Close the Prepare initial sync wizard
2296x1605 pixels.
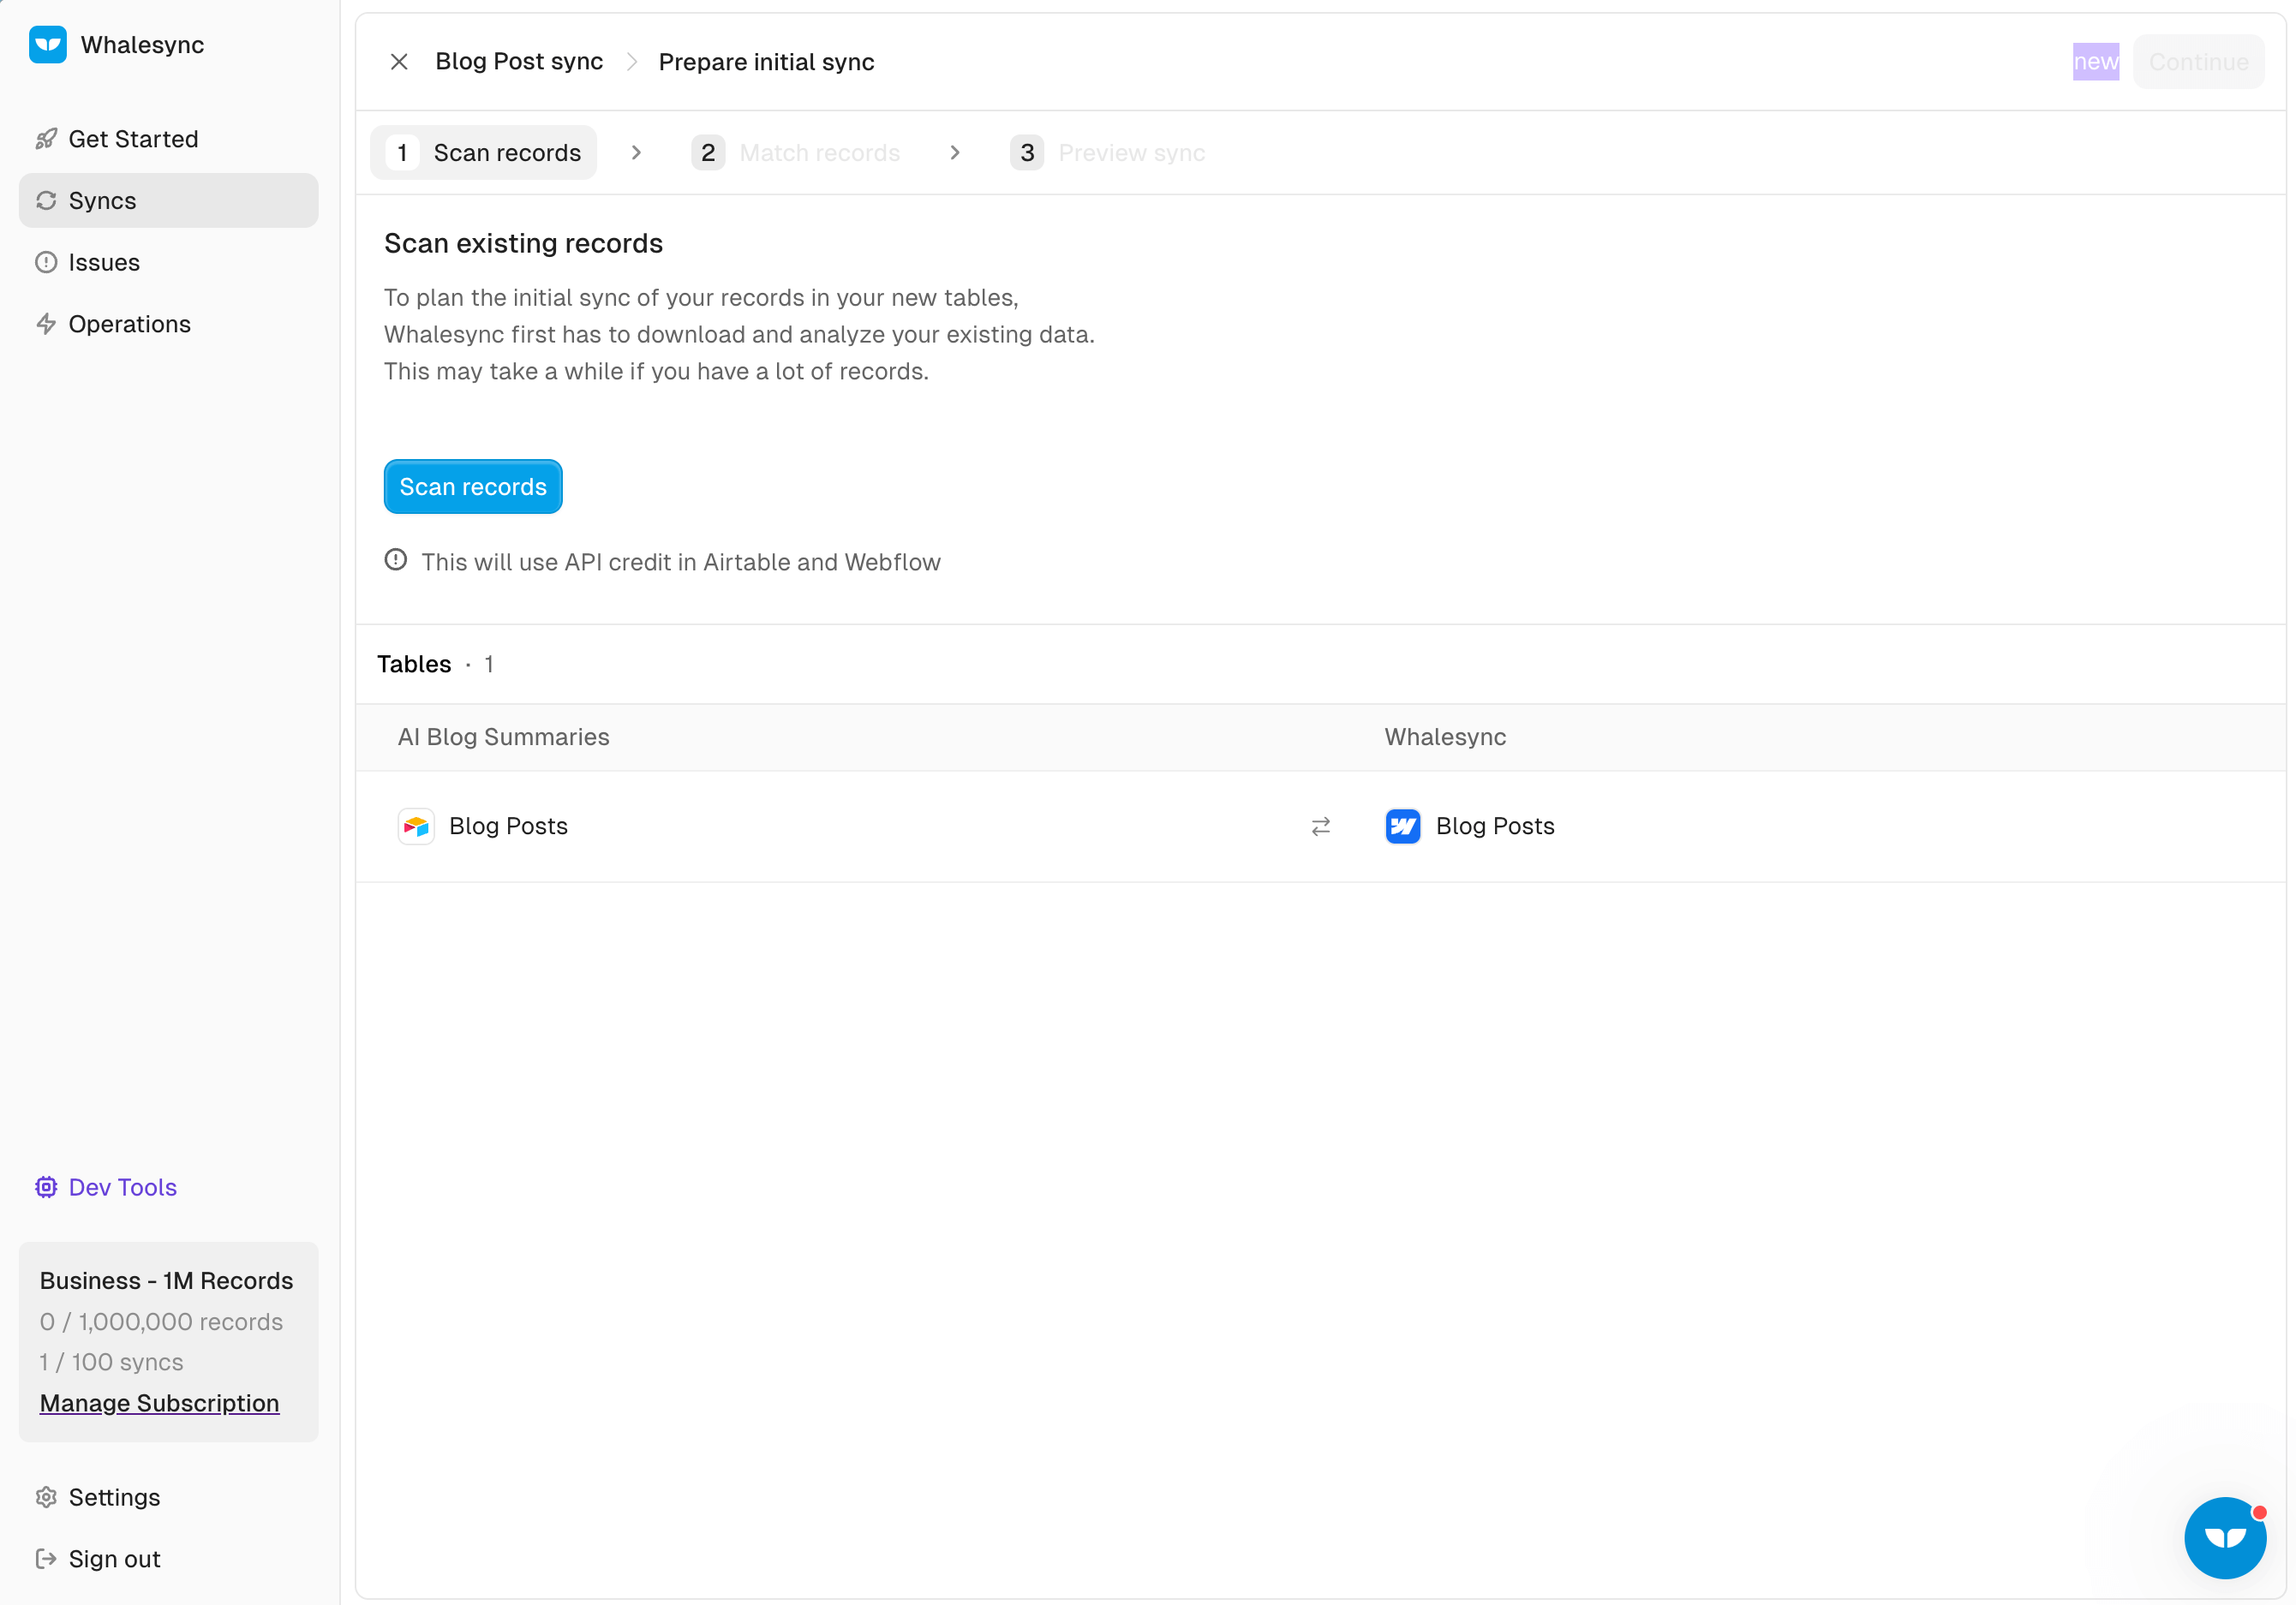coord(399,62)
